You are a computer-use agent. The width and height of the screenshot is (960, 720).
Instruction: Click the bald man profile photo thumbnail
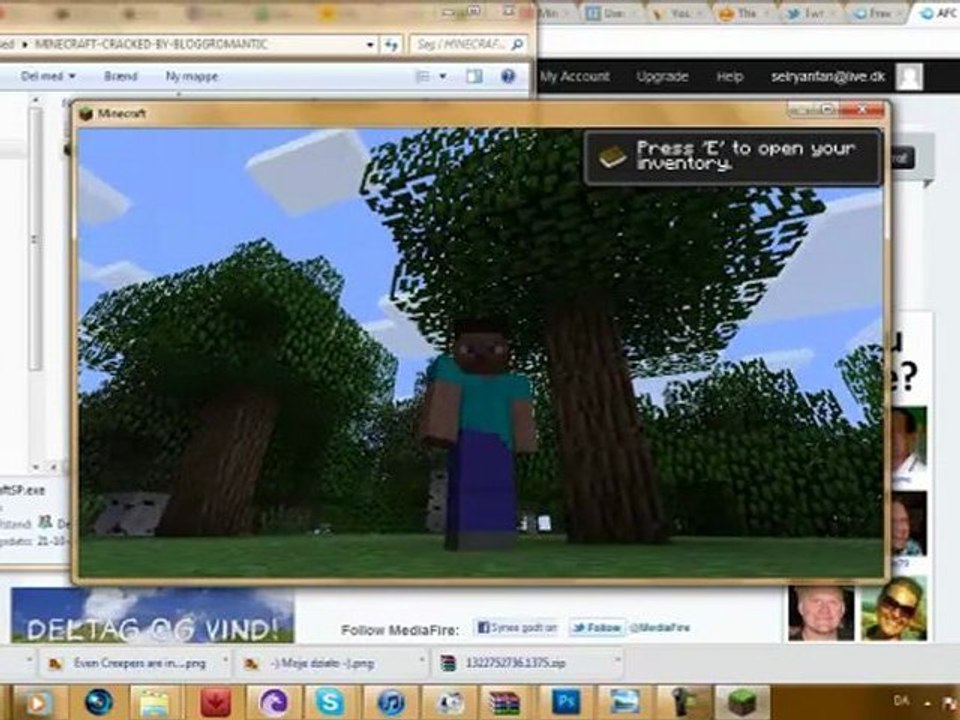click(x=821, y=612)
